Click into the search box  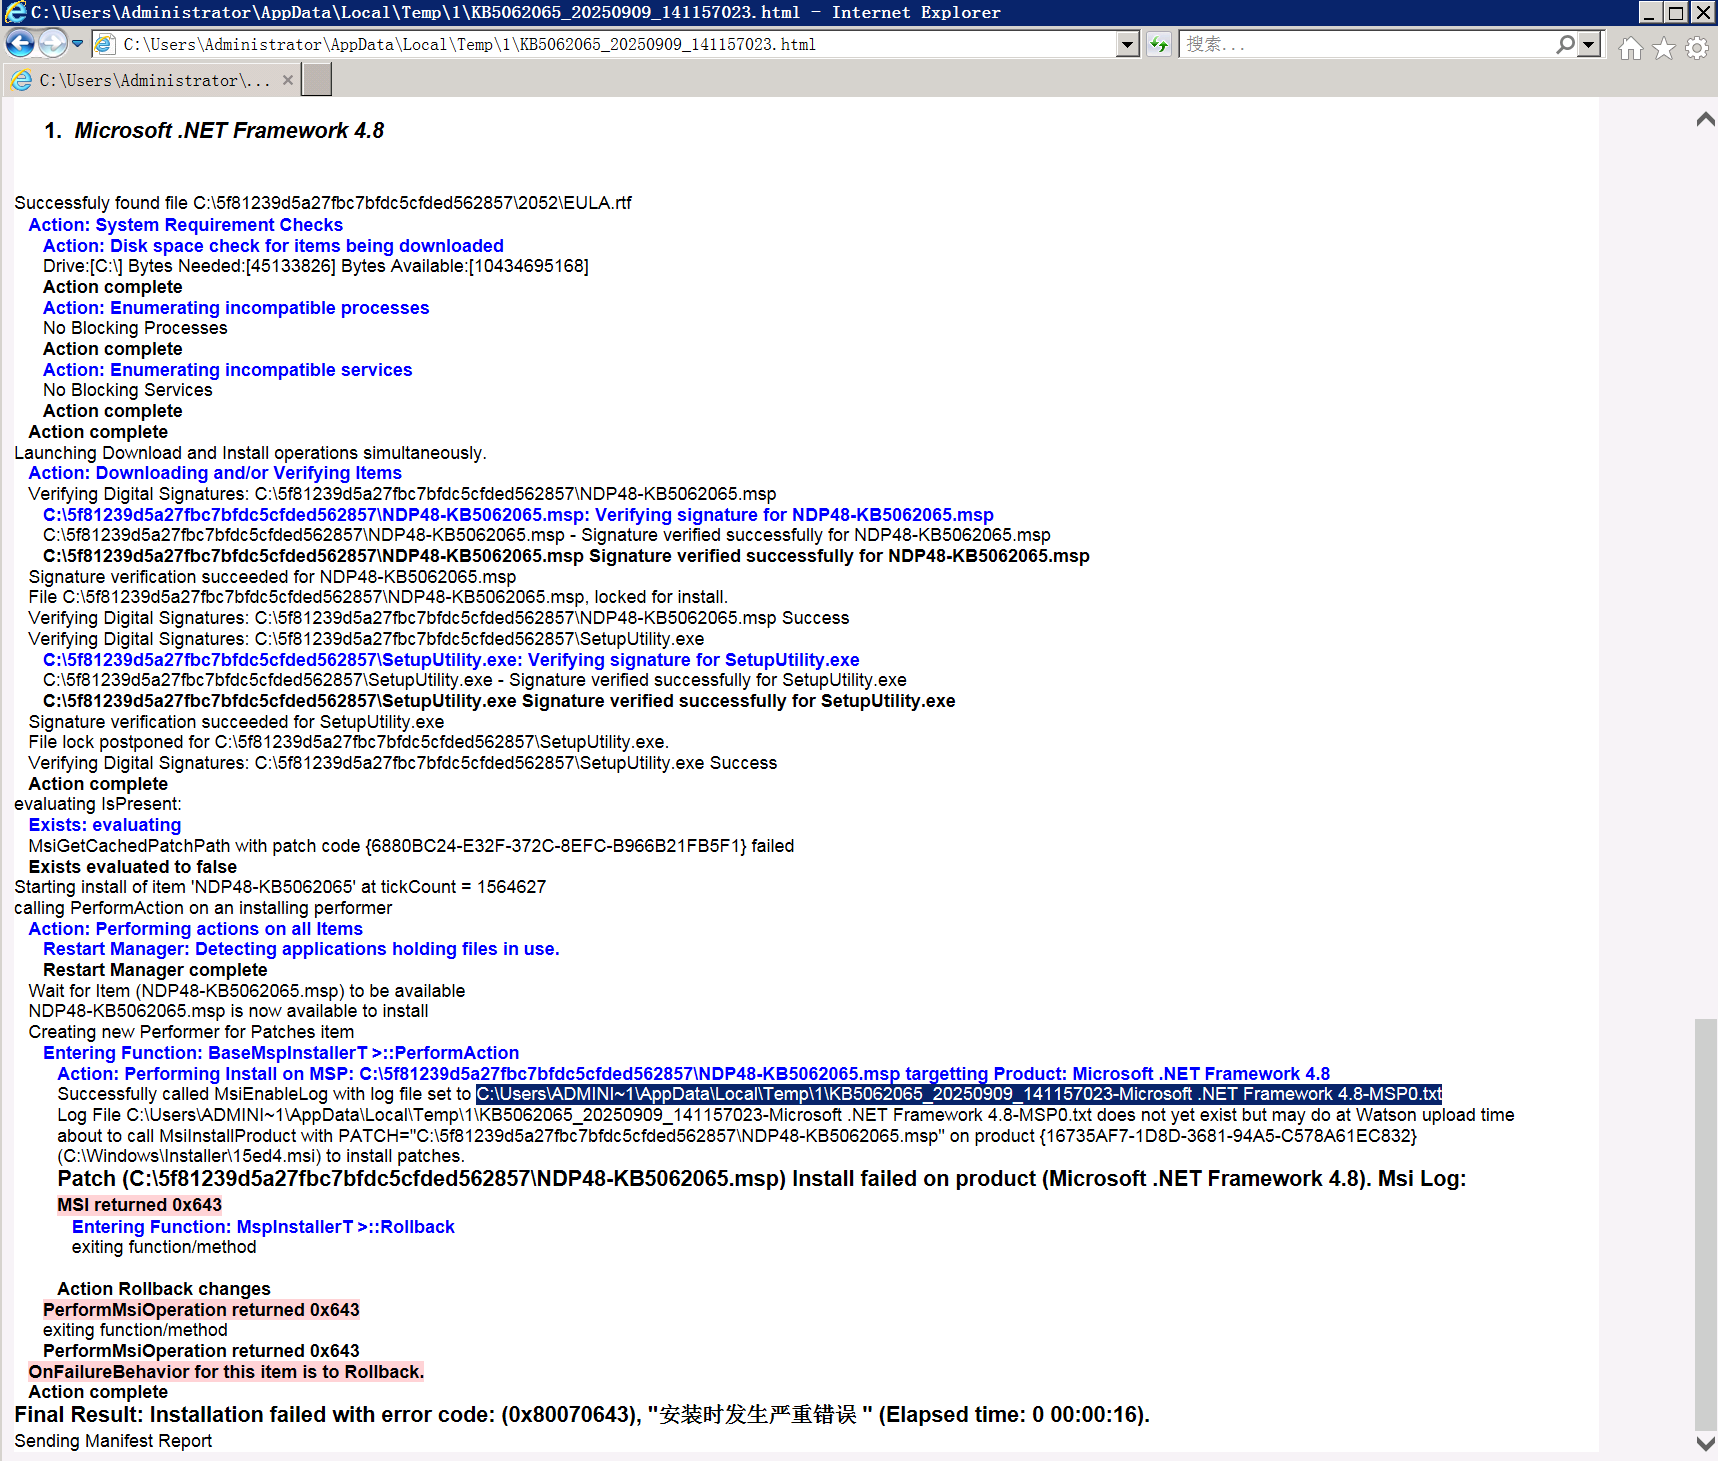point(1367,45)
